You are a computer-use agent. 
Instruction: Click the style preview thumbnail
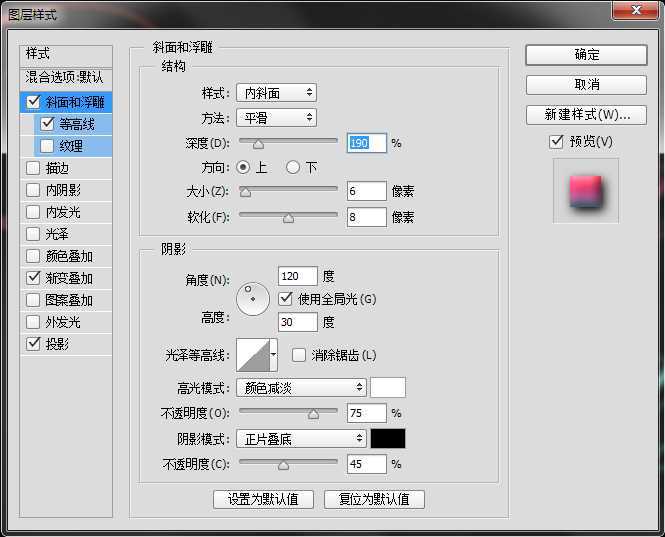point(586,190)
